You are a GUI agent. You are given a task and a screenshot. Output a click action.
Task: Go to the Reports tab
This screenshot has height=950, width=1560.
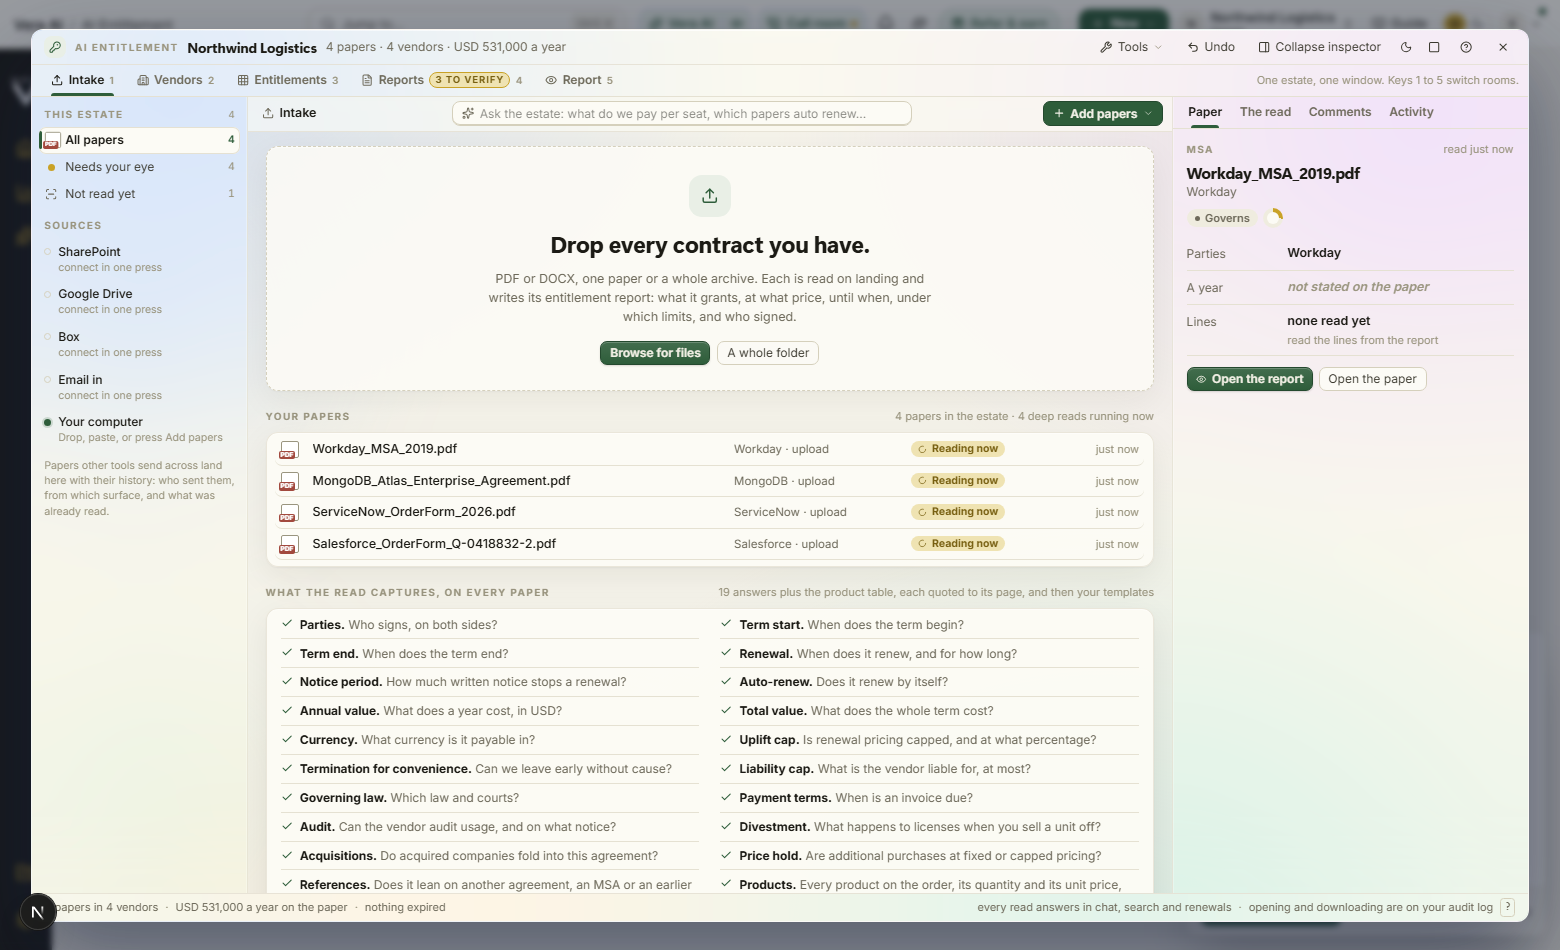(x=442, y=80)
